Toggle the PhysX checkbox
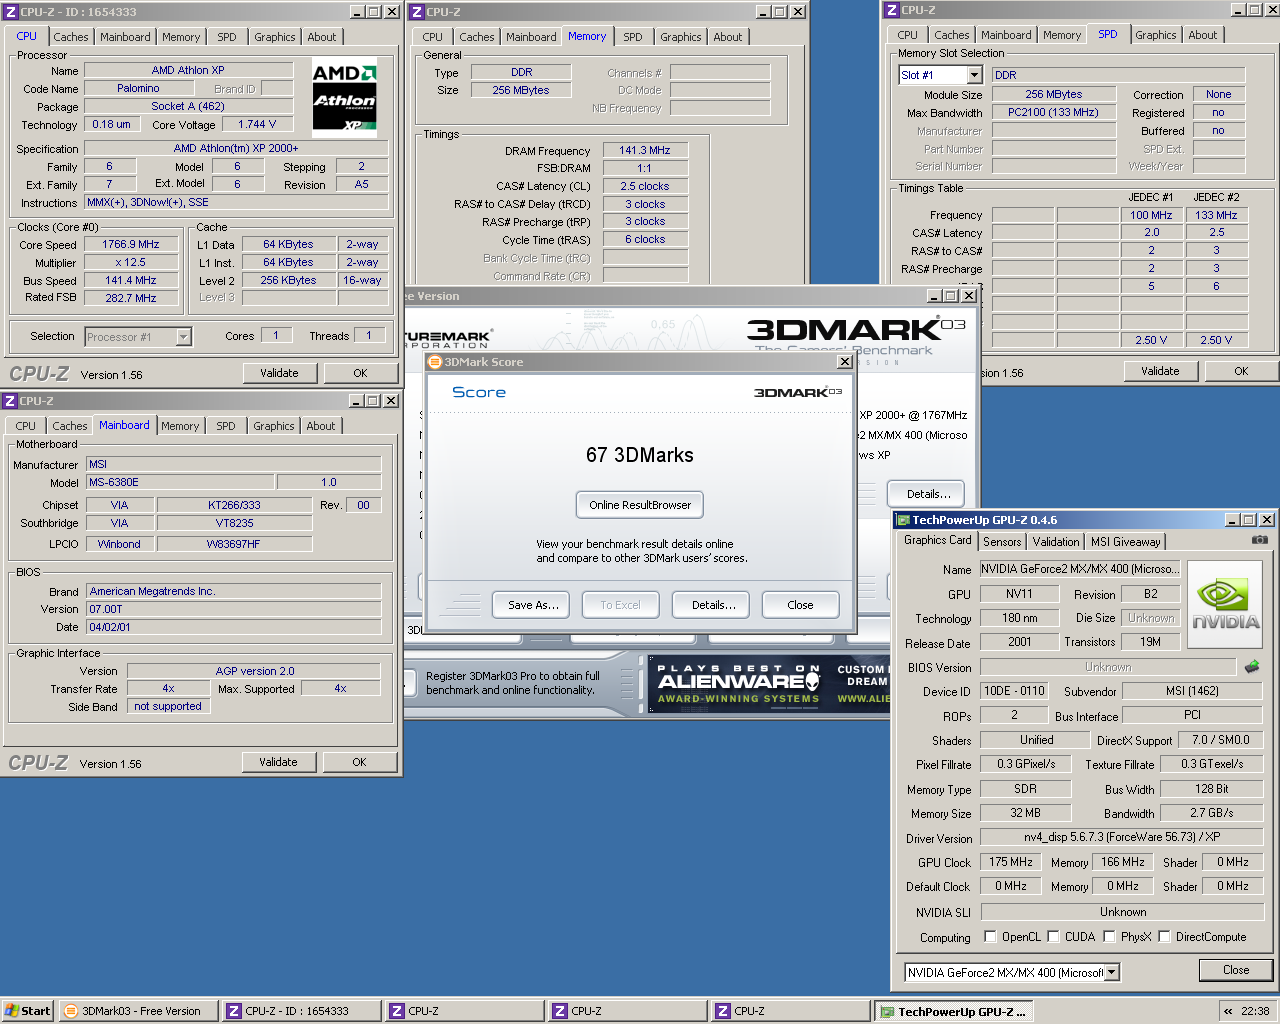The width and height of the screenshot is (1280, 1024). click(x=1109, y=937)
